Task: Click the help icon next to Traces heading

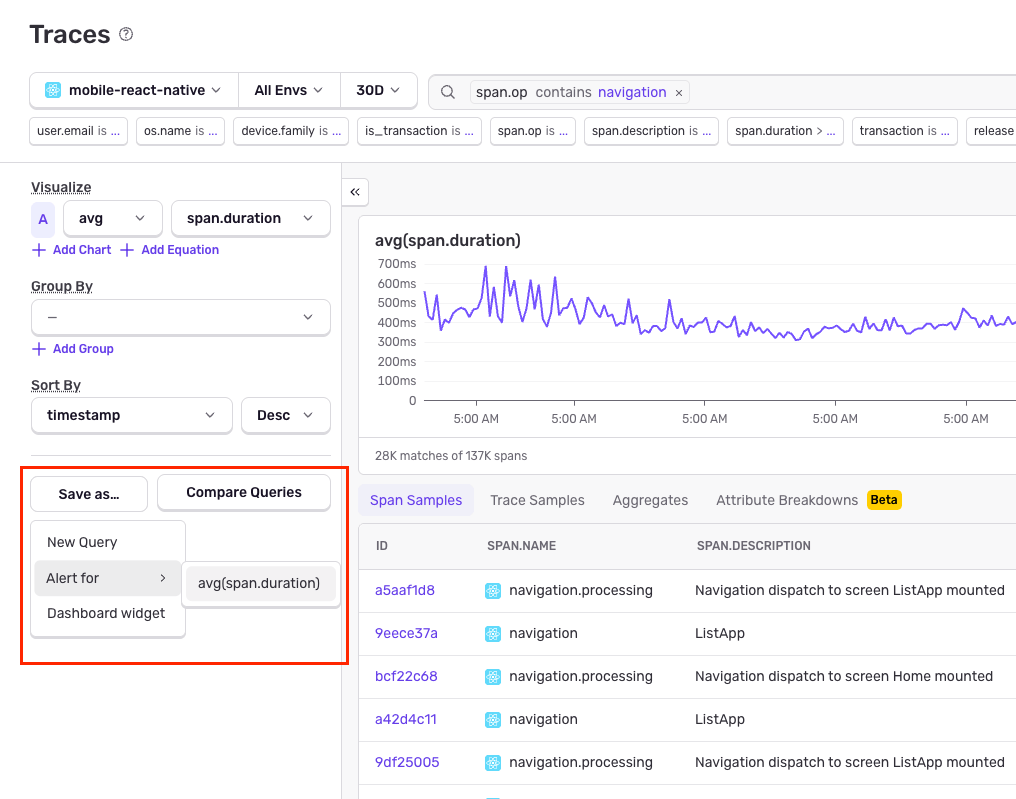Action: coord(125,34)
